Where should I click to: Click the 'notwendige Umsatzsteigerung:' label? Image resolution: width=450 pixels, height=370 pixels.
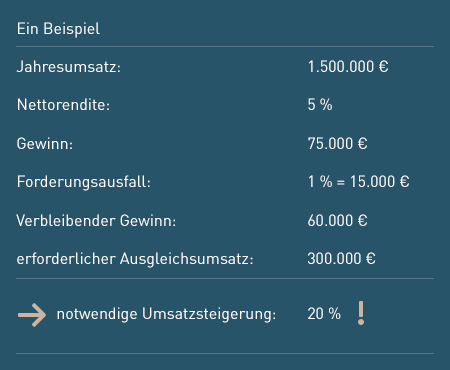click(x=166, y=314)
